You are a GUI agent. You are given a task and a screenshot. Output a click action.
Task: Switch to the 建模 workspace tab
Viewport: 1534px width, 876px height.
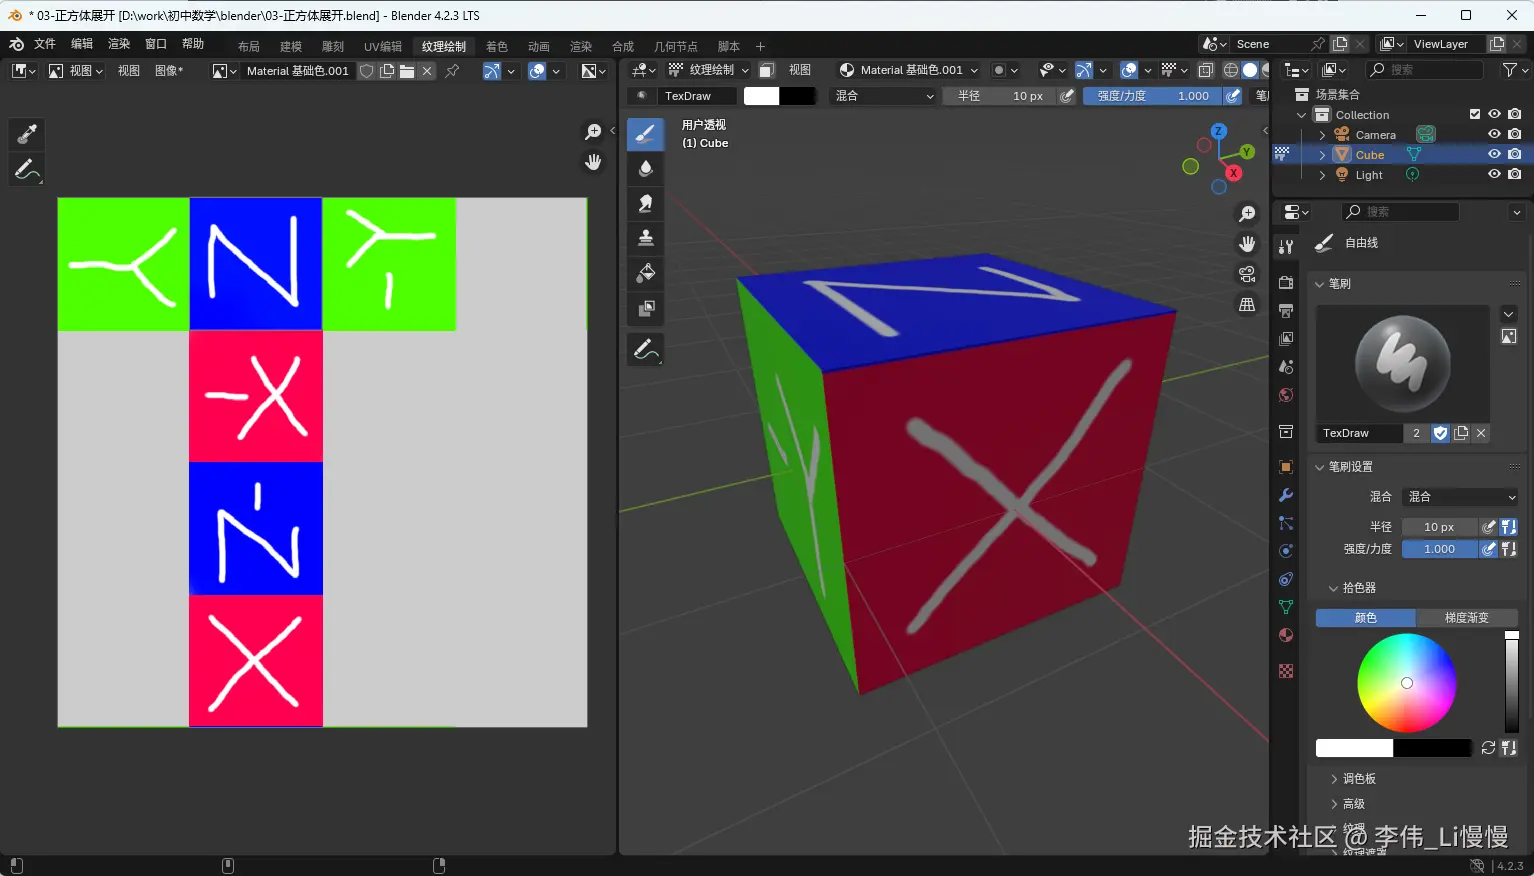point(291,47)
